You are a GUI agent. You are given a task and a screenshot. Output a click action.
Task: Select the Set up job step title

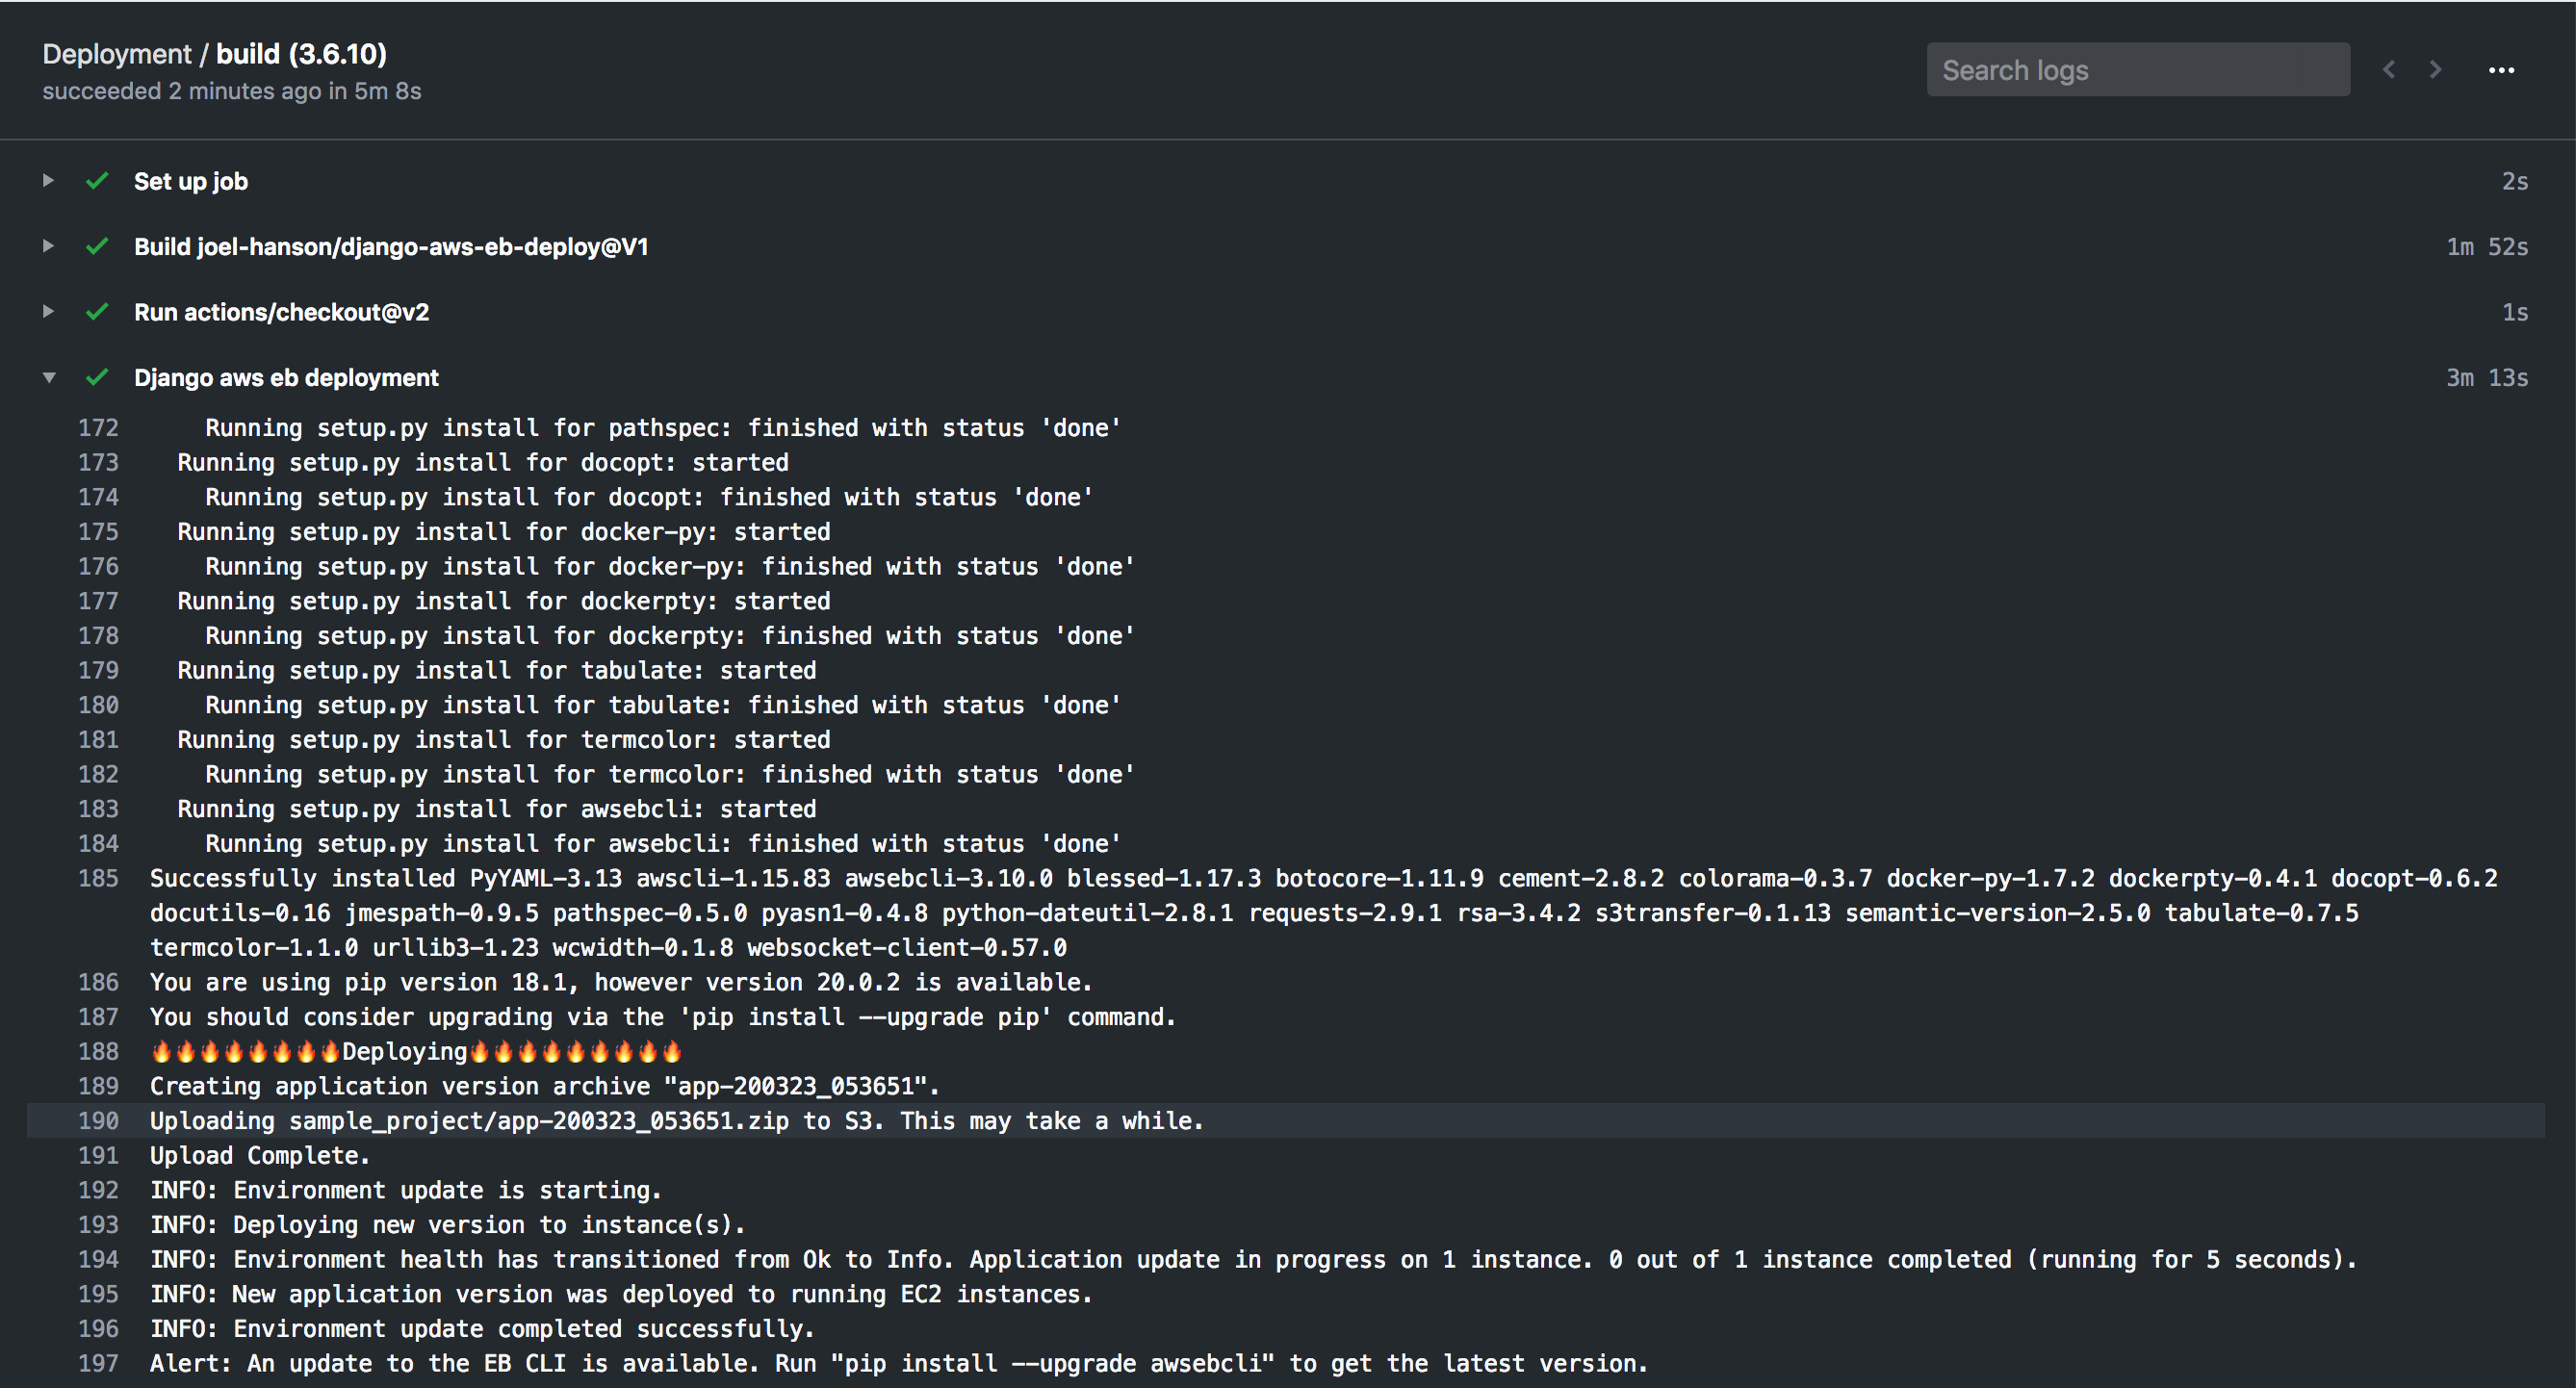191,181
